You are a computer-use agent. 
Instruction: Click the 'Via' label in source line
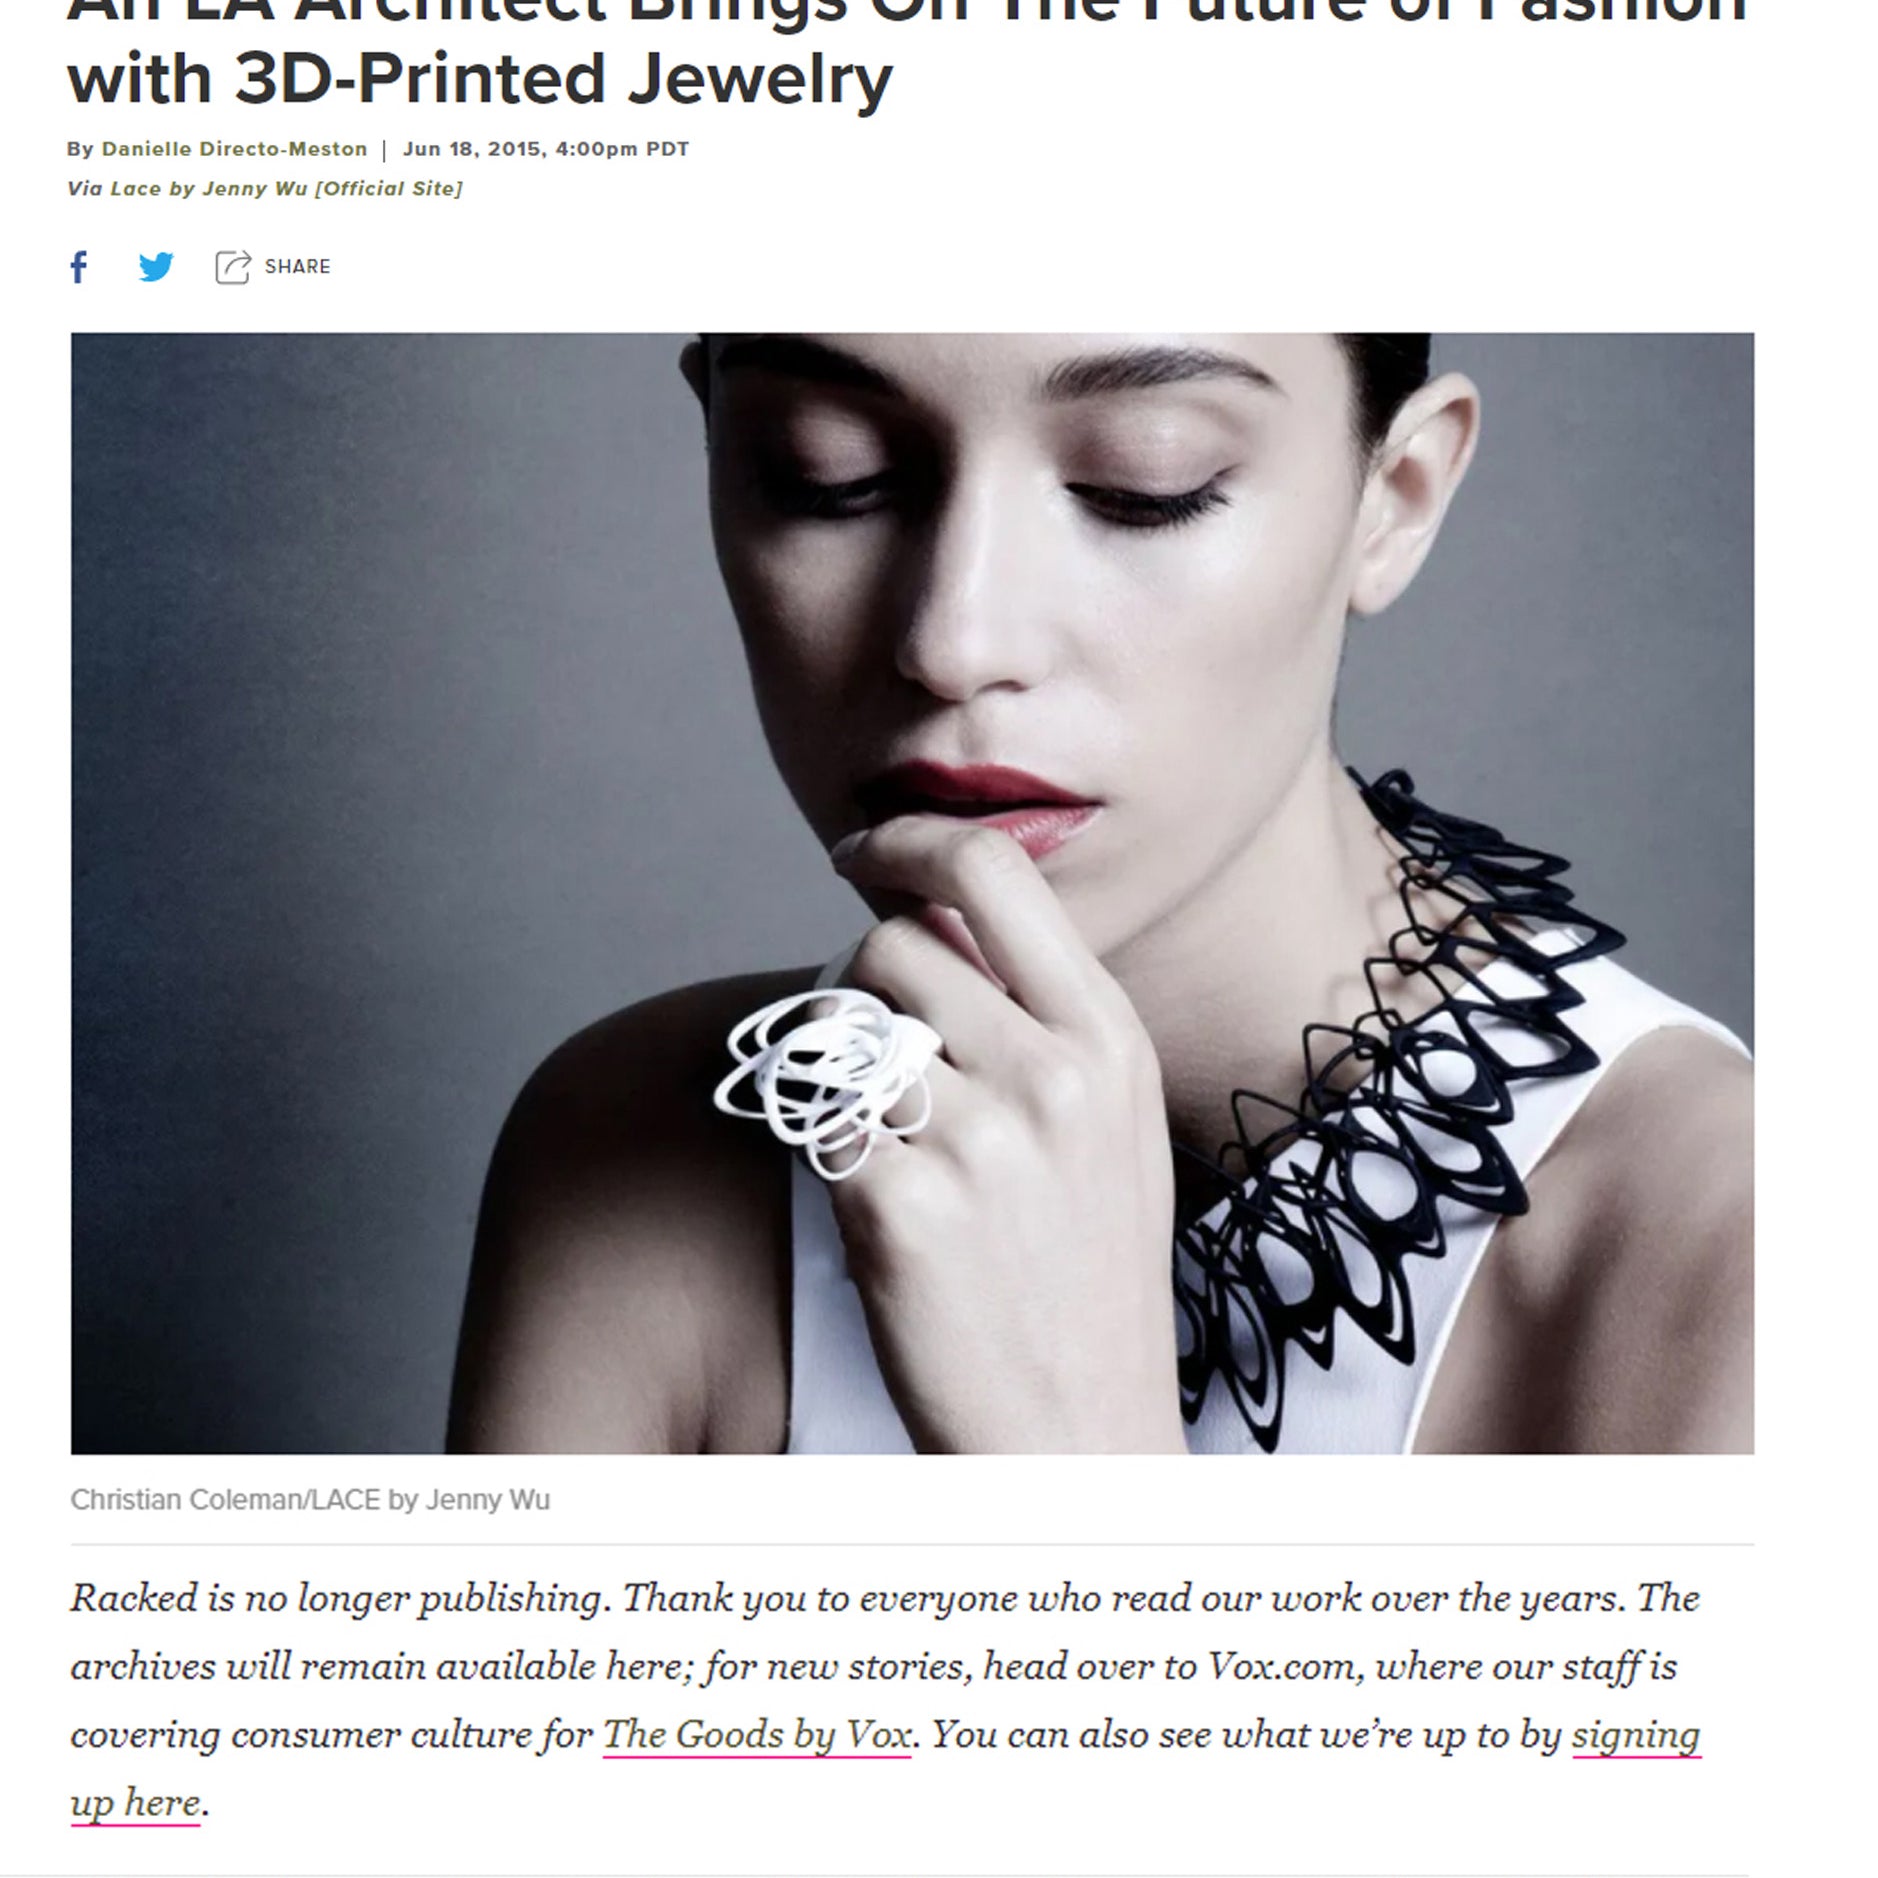(84, 189)
